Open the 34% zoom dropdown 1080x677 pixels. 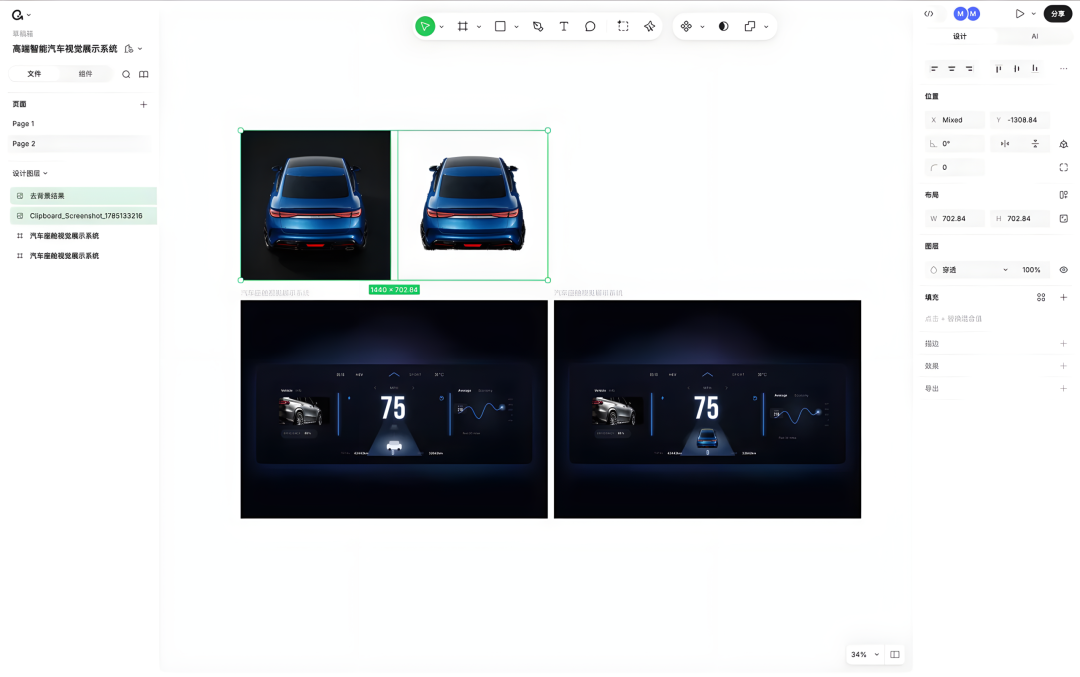(x=865, y=654)
